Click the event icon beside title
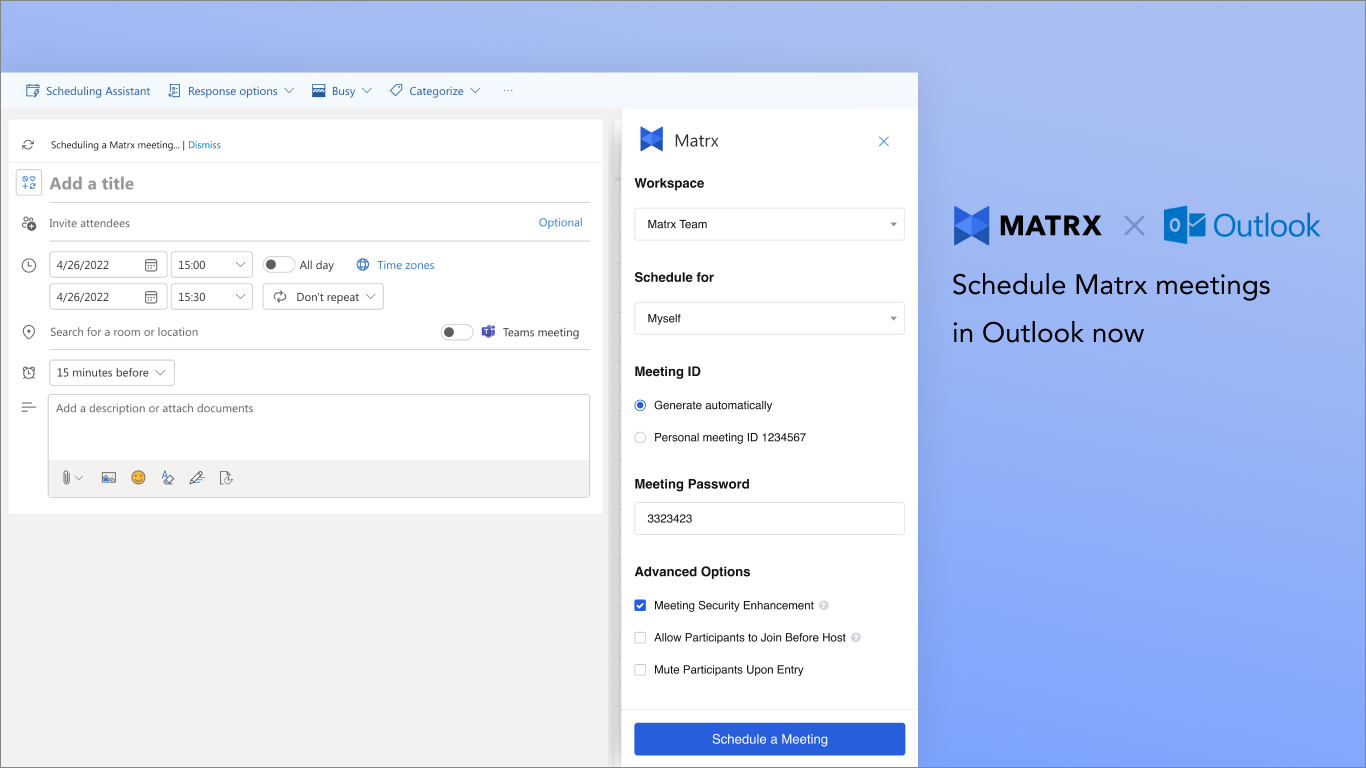 click(x=29, y=183)
